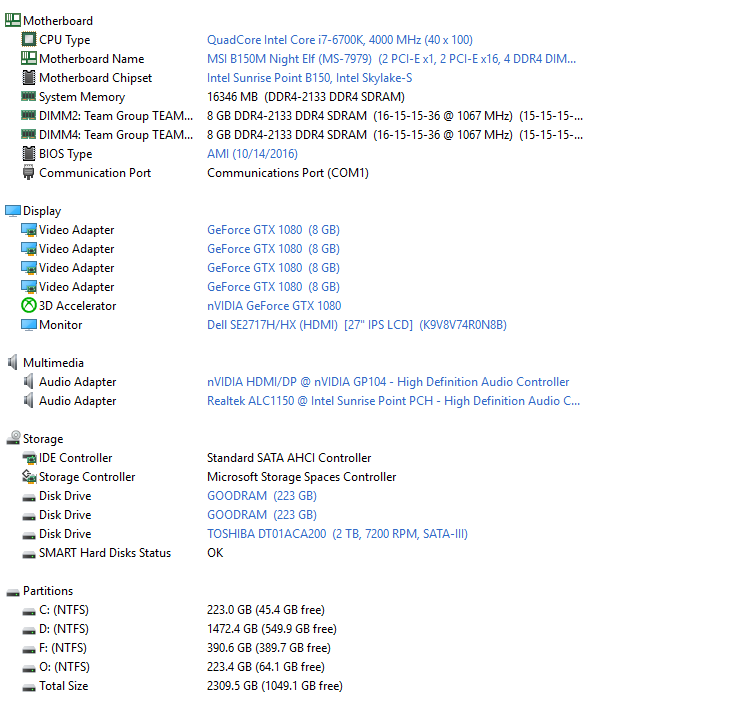
Task: Select the Partitions section heading
Action: click(x=48, y=591)
